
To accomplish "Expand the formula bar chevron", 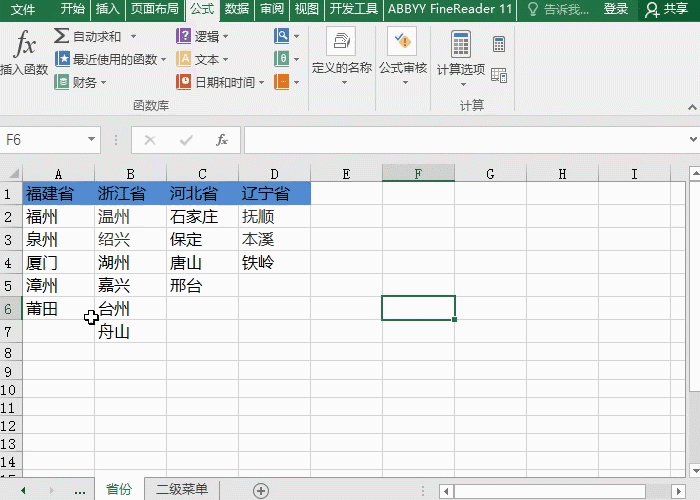I will coord(693,139).
